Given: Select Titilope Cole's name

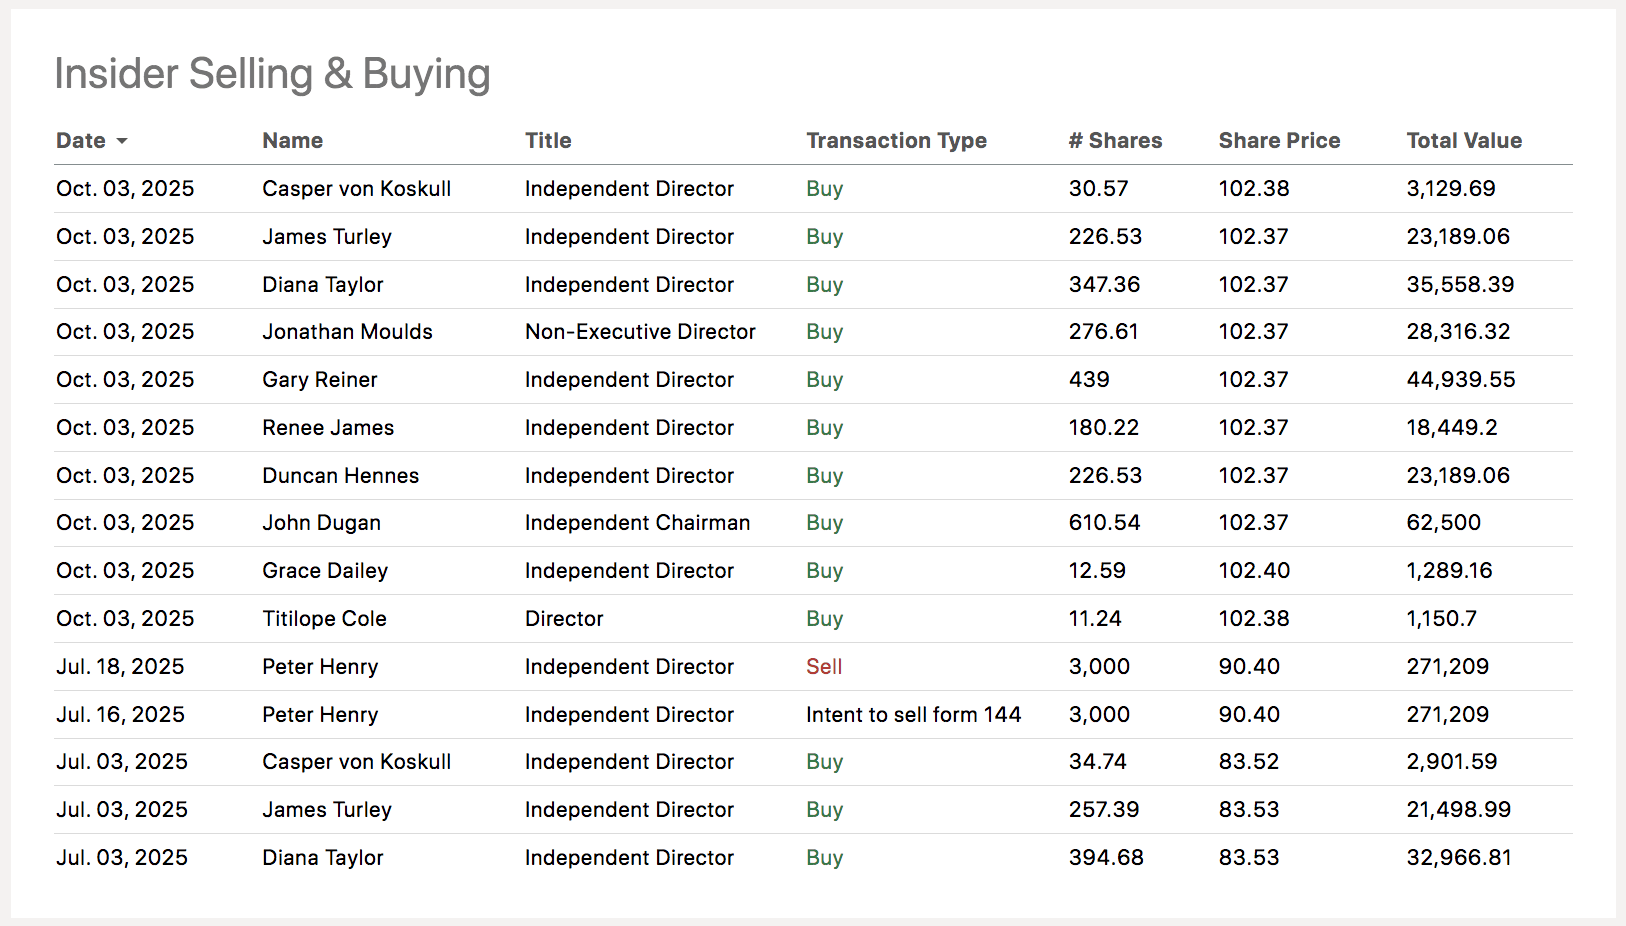Looking at the screenshot, I should coord(324,619).
